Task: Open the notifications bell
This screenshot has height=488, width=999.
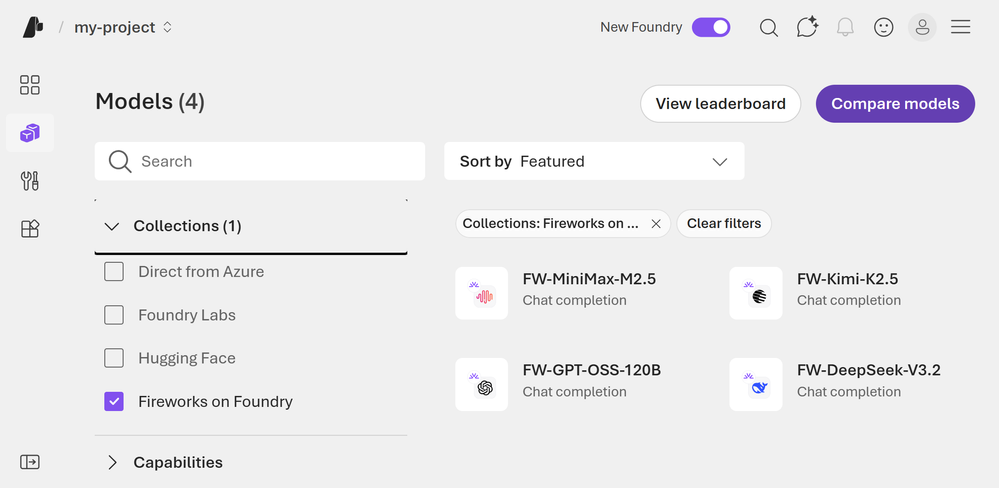Action: coord(845,28)
